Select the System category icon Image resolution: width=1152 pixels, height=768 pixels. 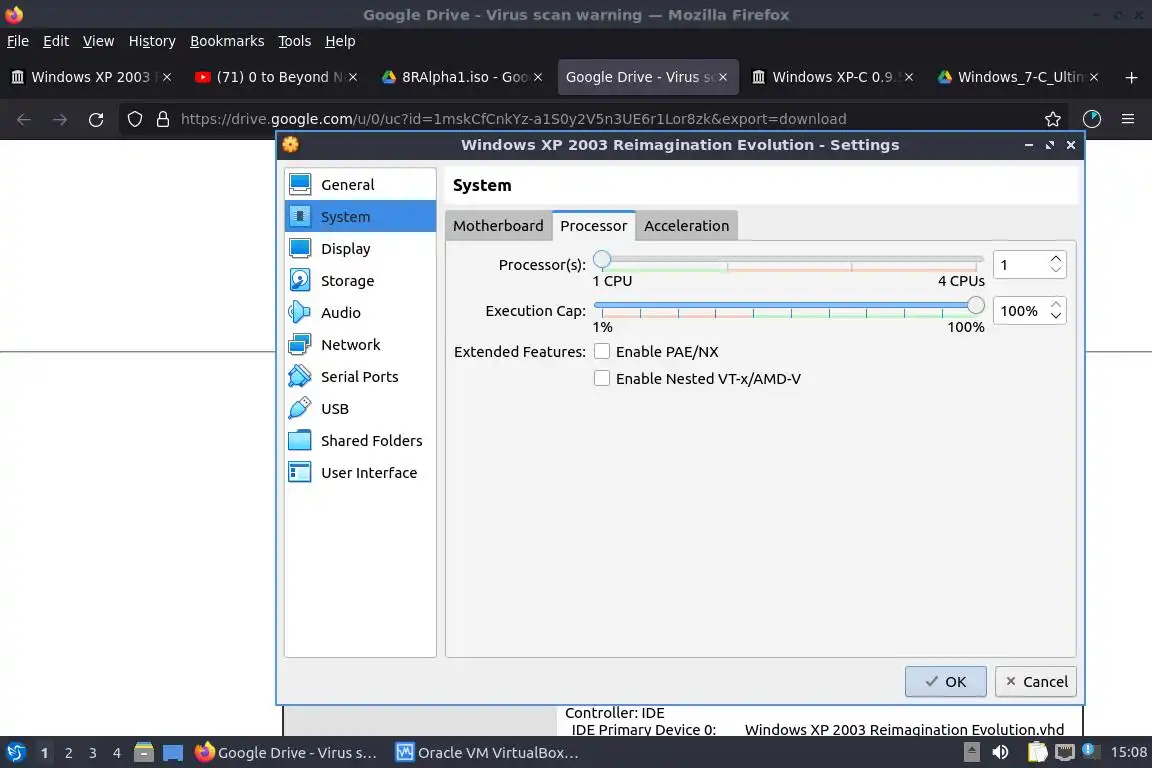click(x=300, y=217)
